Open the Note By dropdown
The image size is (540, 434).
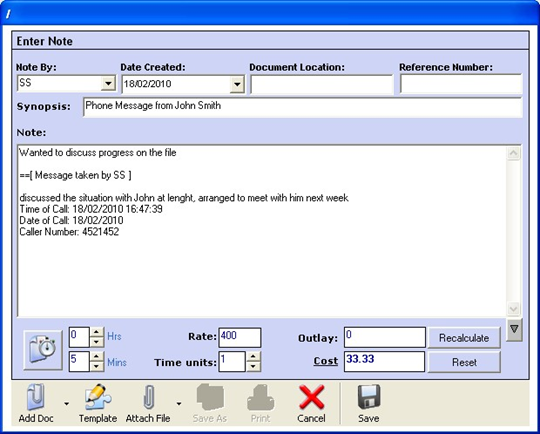[108, 83]
